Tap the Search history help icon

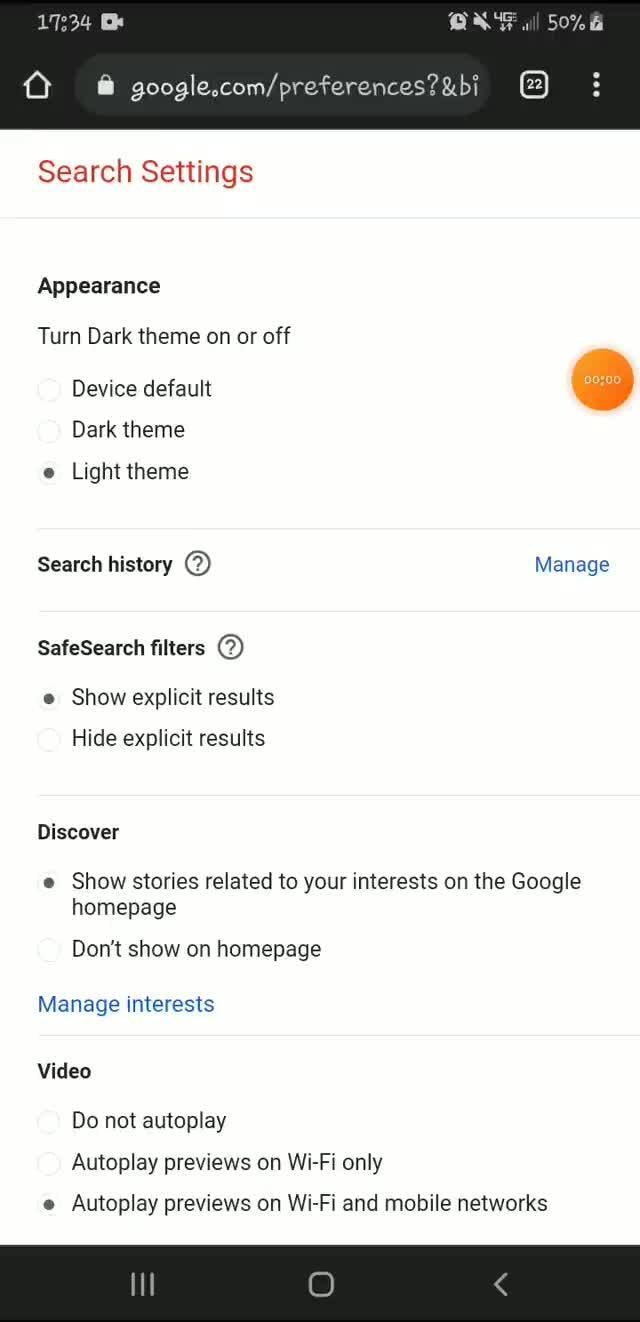[x=197, y=564]
